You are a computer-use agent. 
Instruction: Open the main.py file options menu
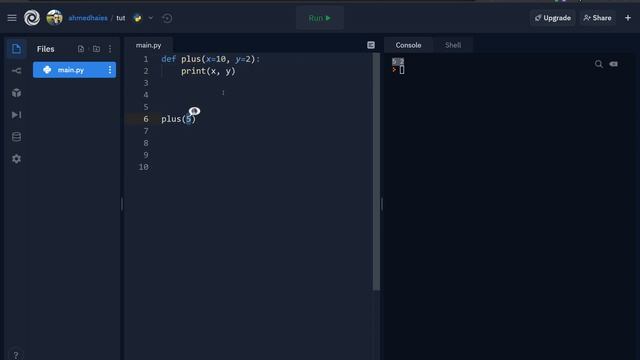point(110,70)
